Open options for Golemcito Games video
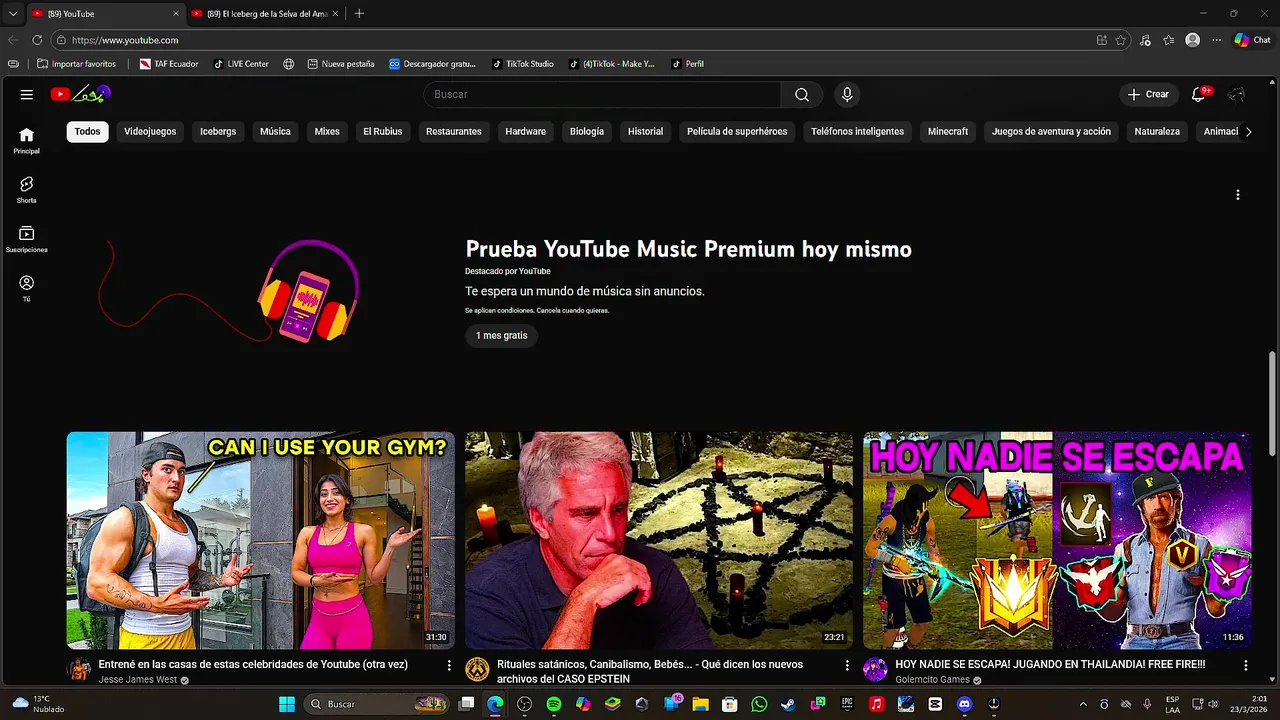 coord(1245,665)
